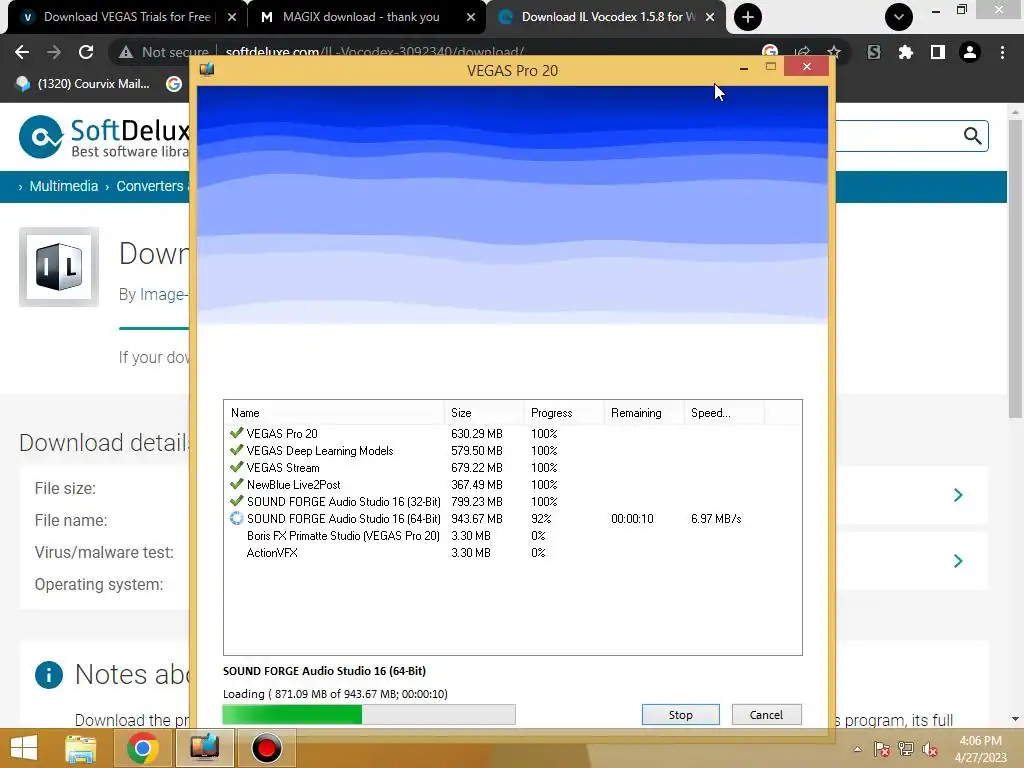Open Chrome extensions puzzle icon
The height and width of the screenshot is (768, 1024).
[x=905, y=52]
